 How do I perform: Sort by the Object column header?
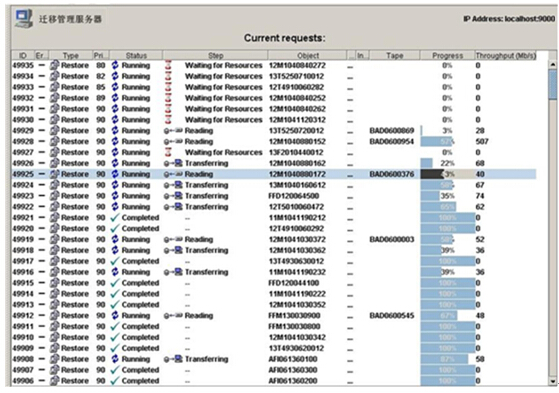pyautogui.click(x=308, y=55)
